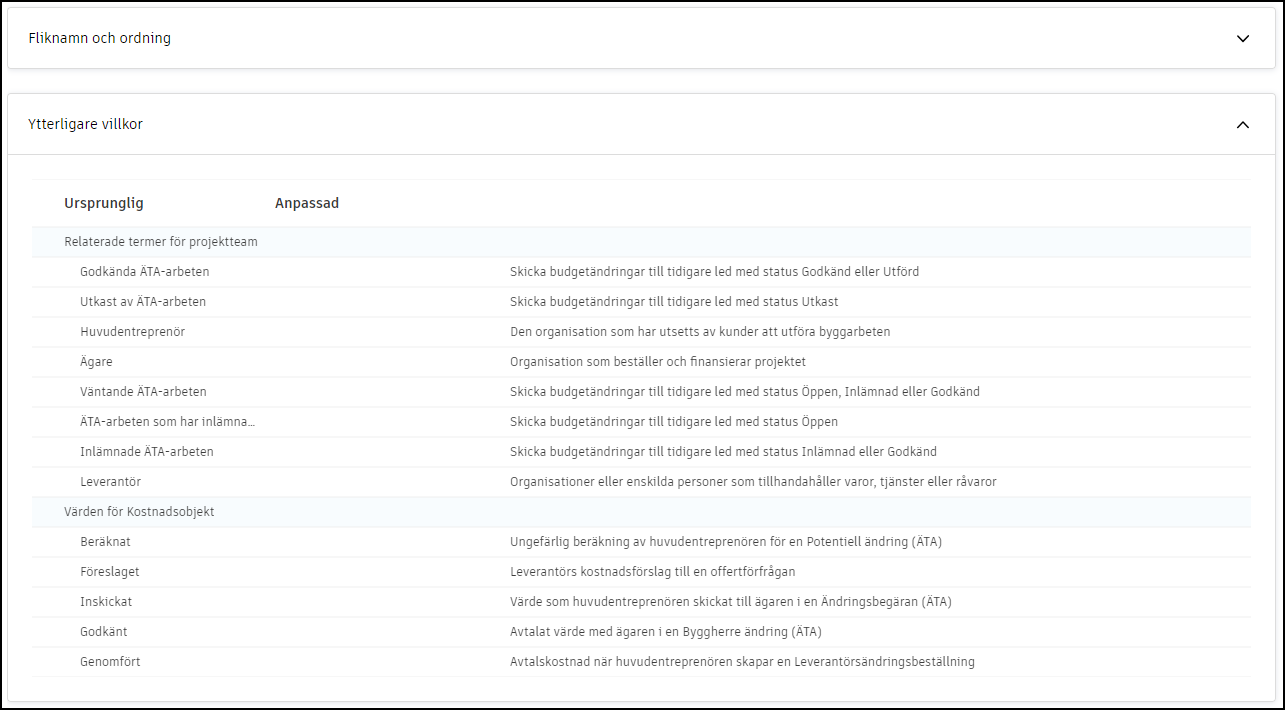
Task: Select the Utkast av ÄTA-arbeten row
Action: click(x=143, y=302)
